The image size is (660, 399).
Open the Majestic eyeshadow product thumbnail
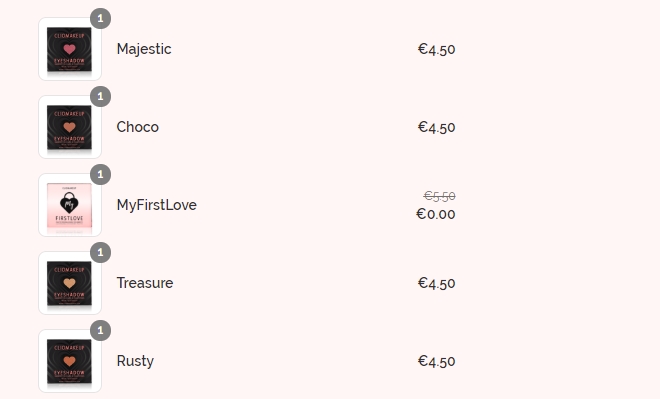click(70, 49)
